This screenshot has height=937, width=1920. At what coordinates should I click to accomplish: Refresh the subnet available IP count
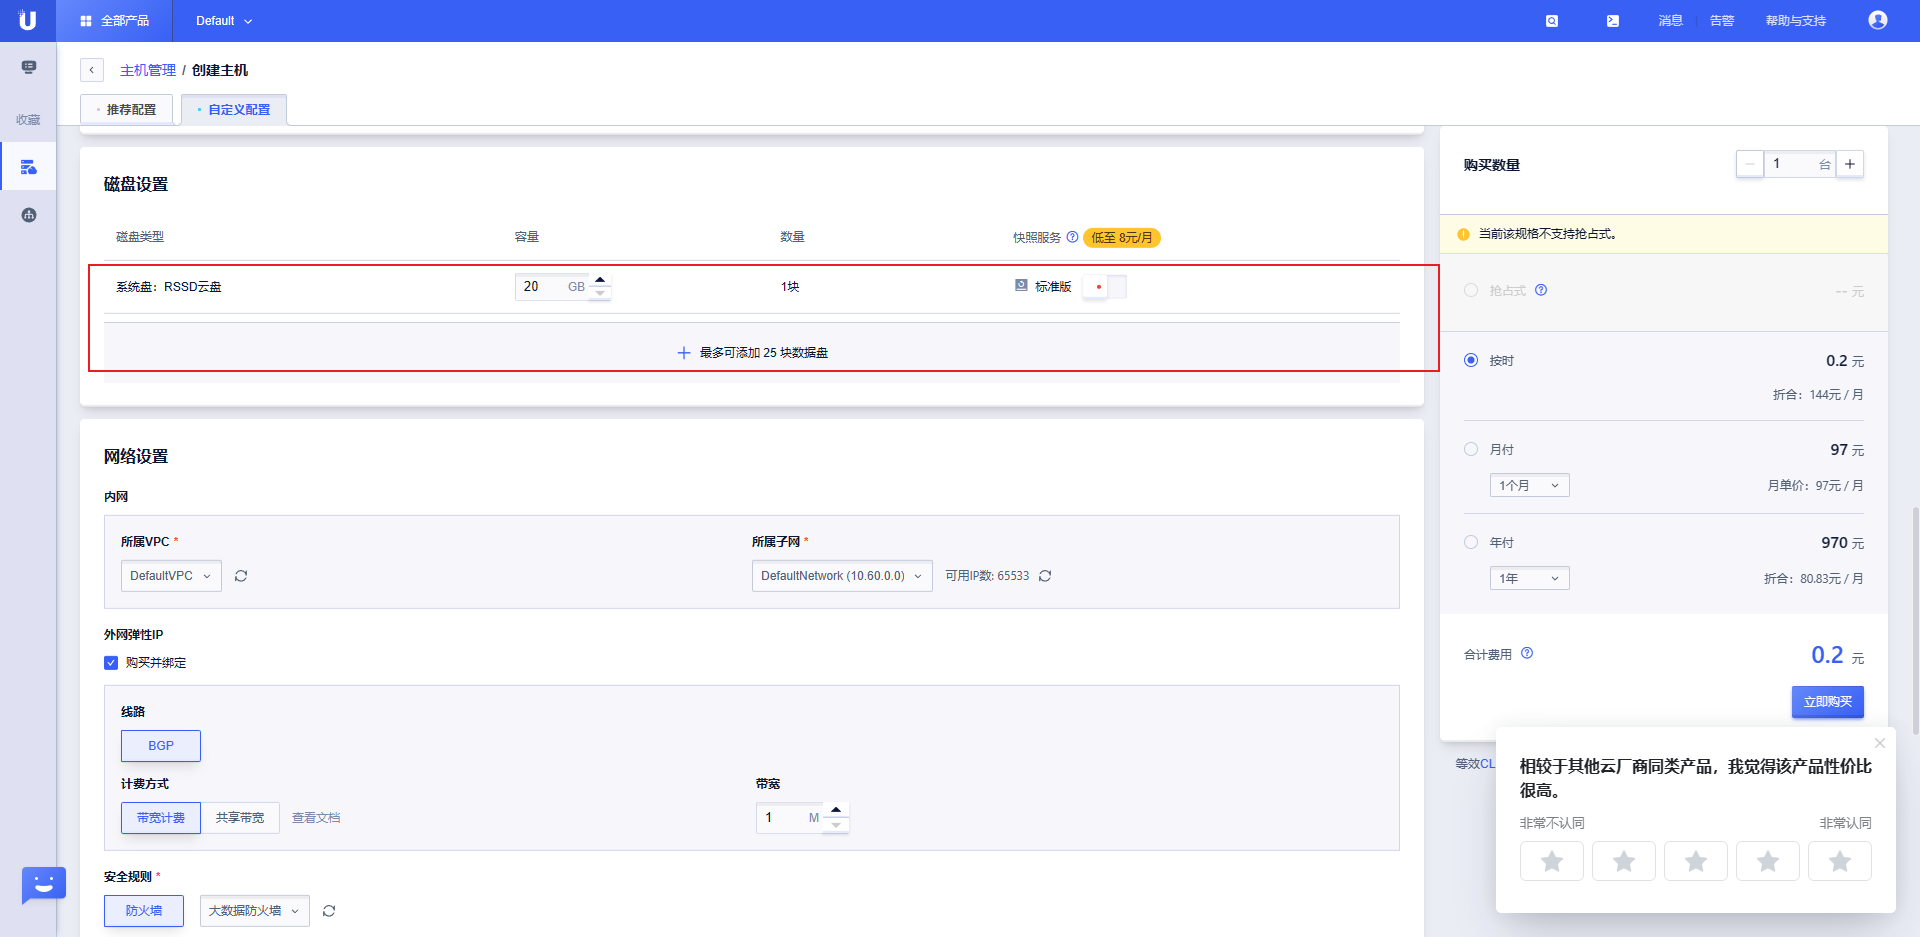(1045, 576)
